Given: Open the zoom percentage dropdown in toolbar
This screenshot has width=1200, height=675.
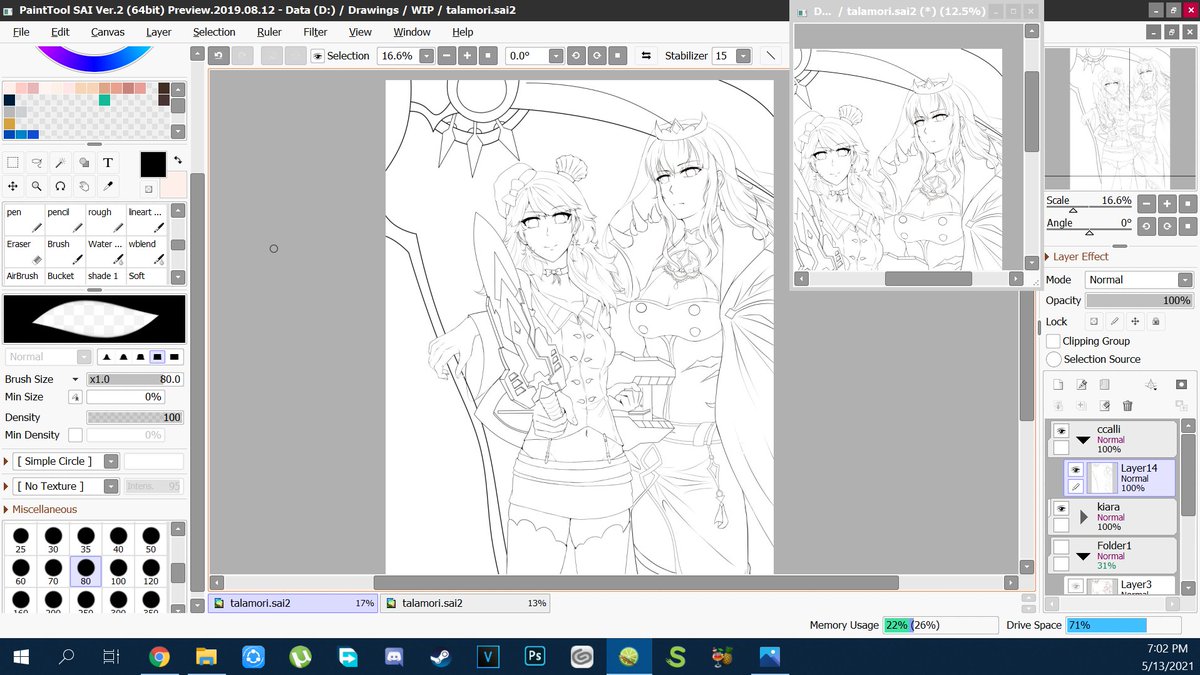Looking at the screenshot, I should [x=426, y=56].
